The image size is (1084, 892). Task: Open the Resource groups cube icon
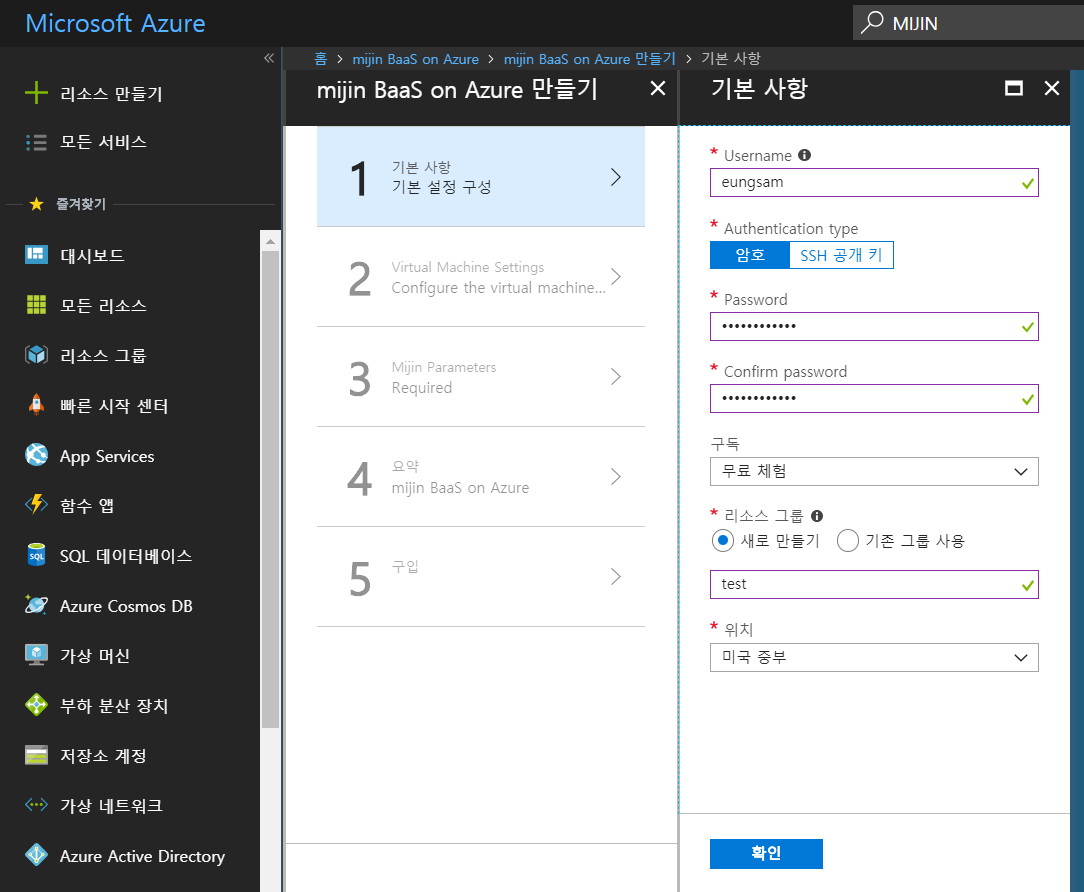[x=36, y=355]
